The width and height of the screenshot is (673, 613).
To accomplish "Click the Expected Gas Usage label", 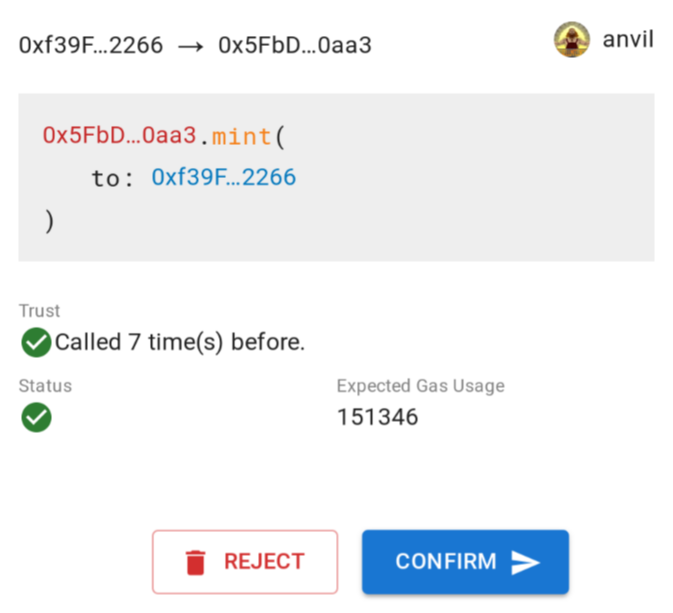I will [420, 386].
